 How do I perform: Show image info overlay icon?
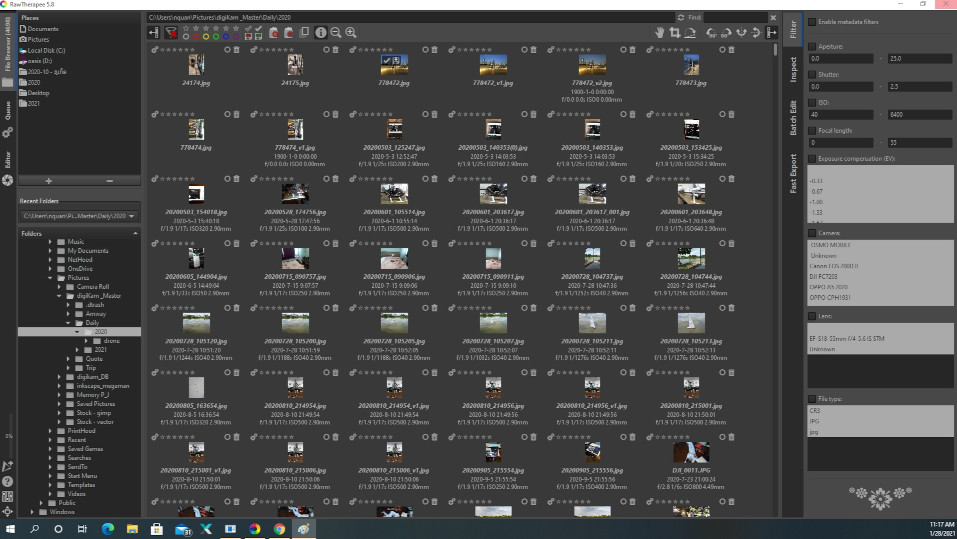pos(320,33)
